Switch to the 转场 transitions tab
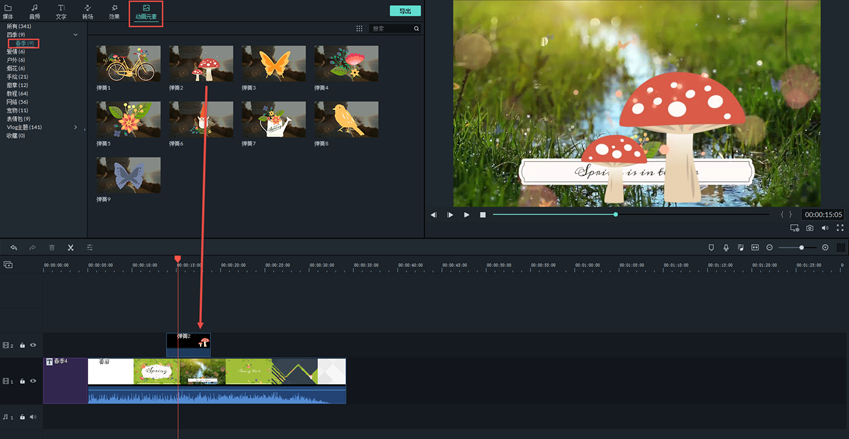The height and width of the screenshot is (439, 849). click(87, 12)
